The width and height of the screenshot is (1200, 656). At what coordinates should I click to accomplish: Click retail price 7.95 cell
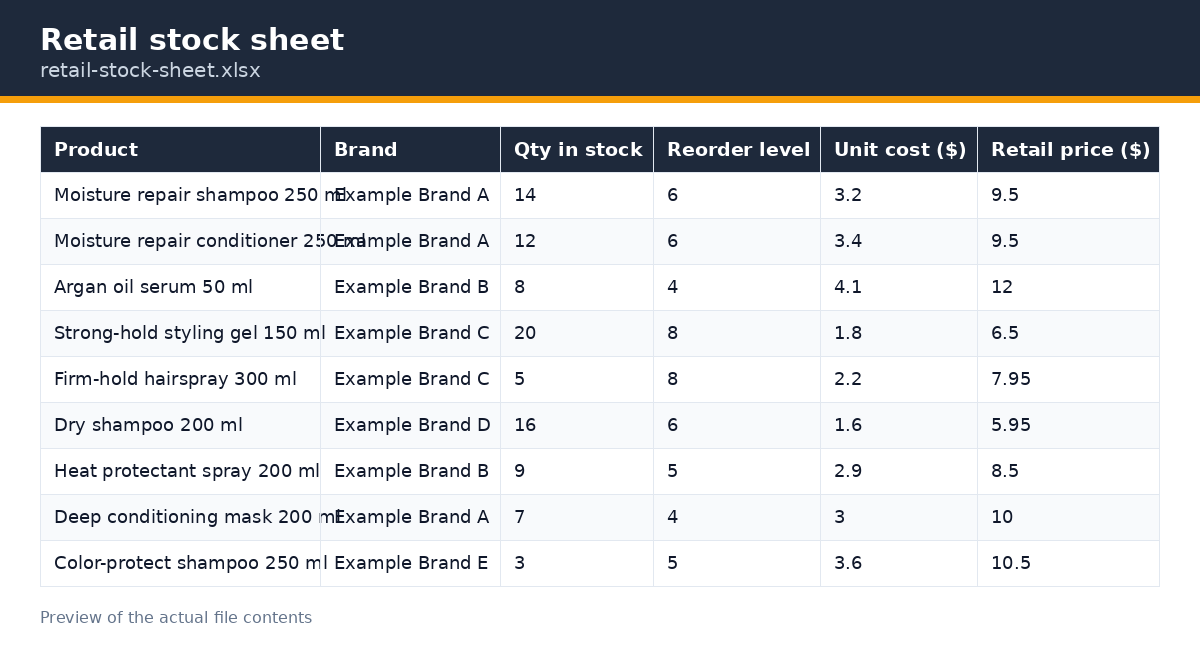[1068, 380]
